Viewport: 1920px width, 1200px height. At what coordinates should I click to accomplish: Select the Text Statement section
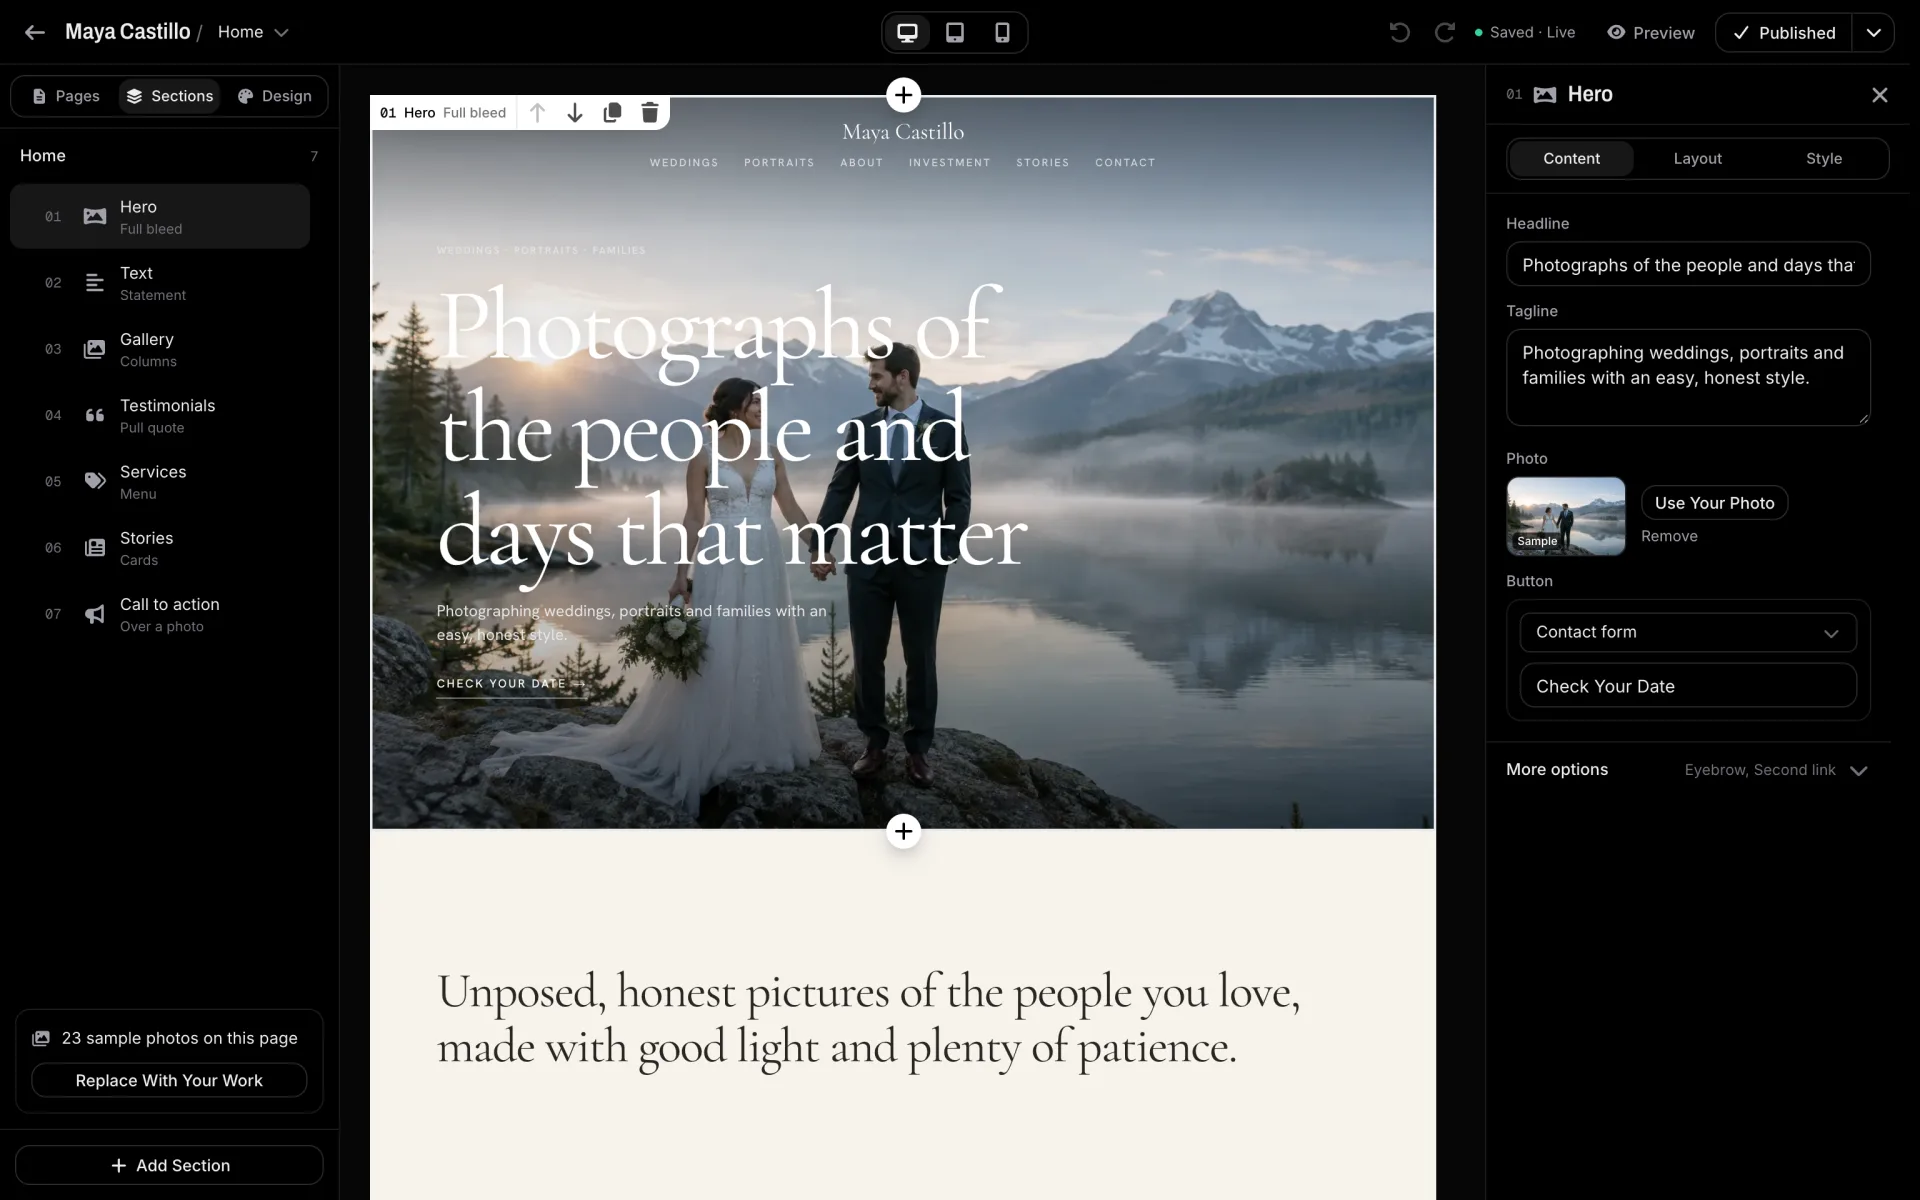tap(160, 283)
